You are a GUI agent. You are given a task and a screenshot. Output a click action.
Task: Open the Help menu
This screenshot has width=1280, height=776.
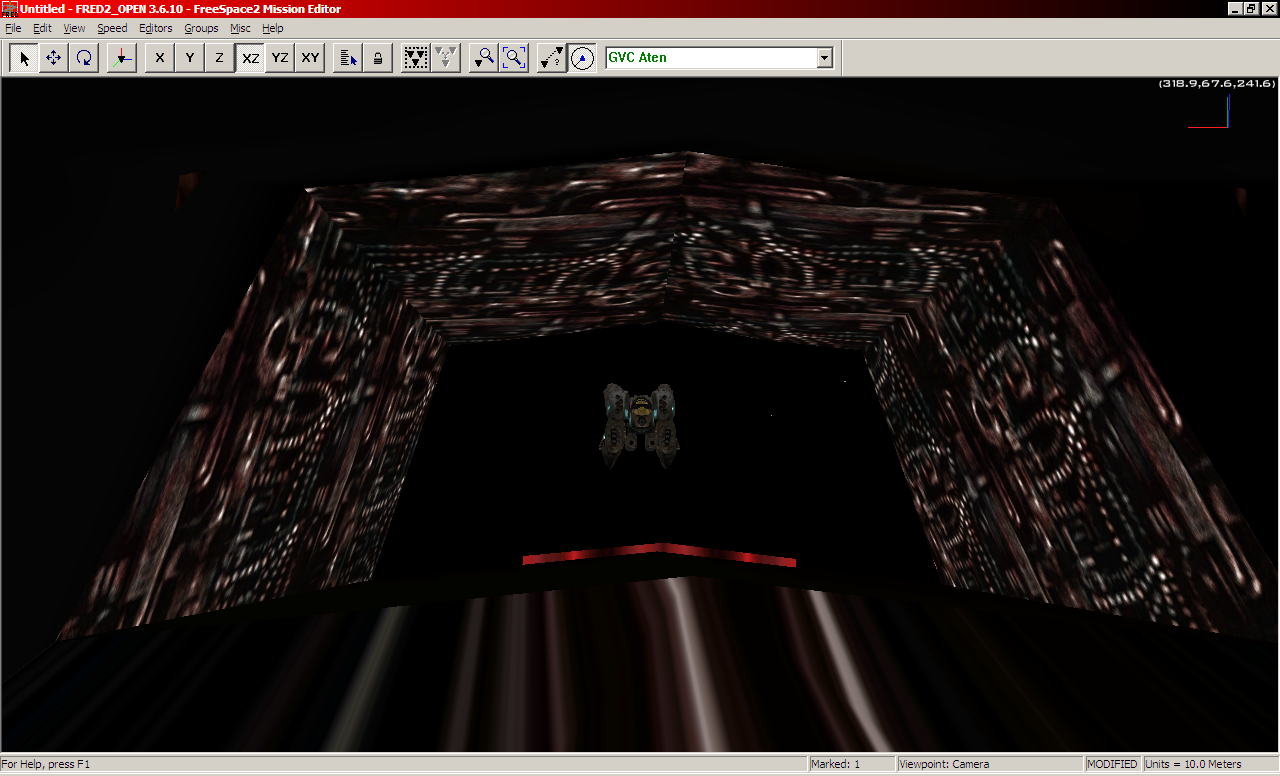click(273, 28)
